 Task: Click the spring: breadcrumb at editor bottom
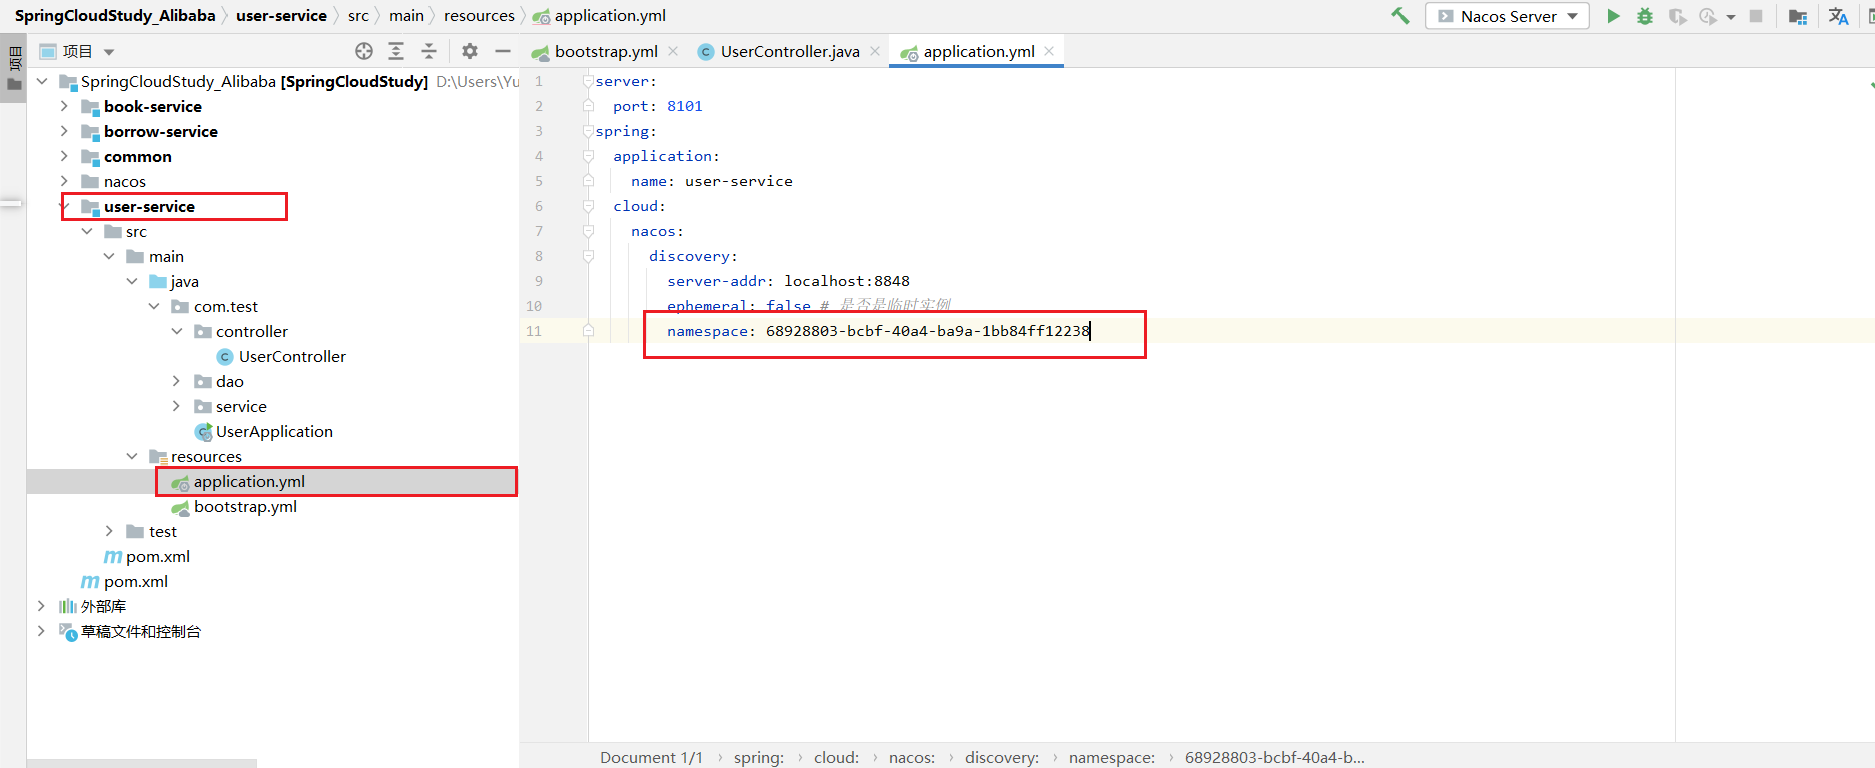coord(759,757)
